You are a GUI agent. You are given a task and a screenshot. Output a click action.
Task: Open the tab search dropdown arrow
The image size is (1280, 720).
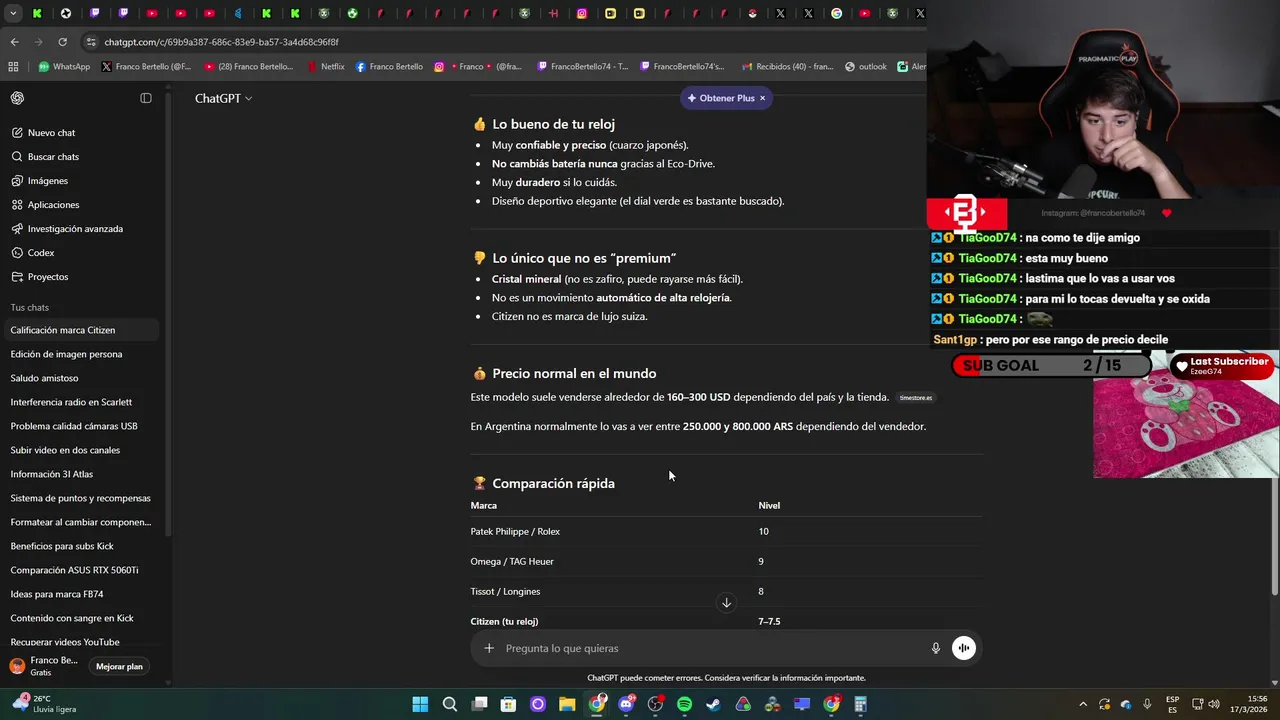pyautogui.click(x=13, y=13)
